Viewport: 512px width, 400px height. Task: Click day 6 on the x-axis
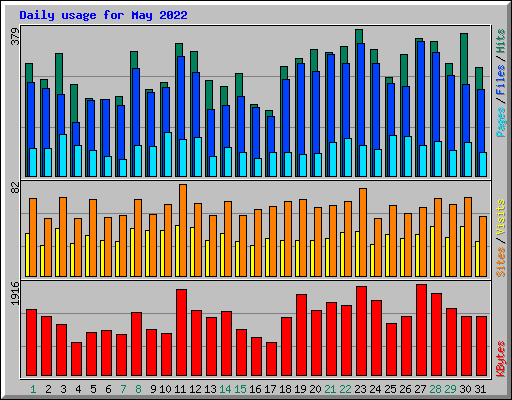pyautogui.click(x=108, y=389)
